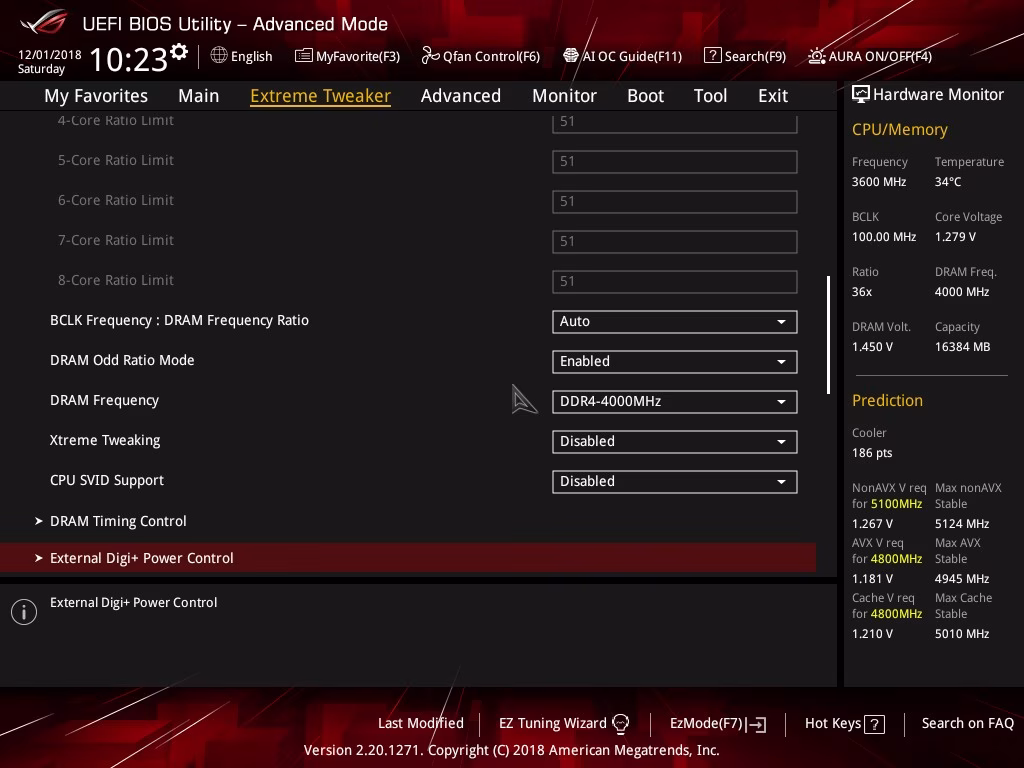This screenshot has height=768, width=1024.
Task: Click the settings list scrollbar
Action: click(828, 335)
